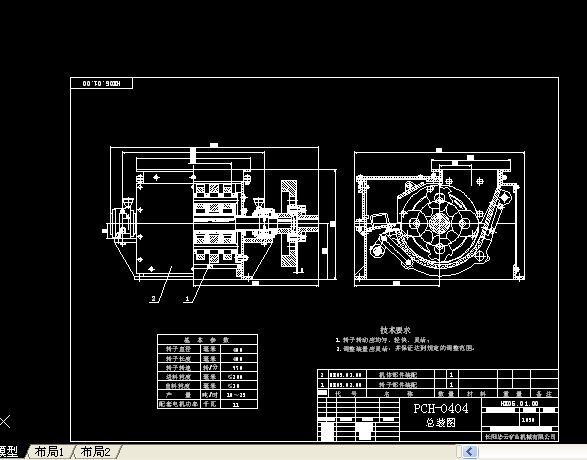Select the 材料 column header
The height and width of the screenshot is (460, 587).
click(x=477, y=394)
